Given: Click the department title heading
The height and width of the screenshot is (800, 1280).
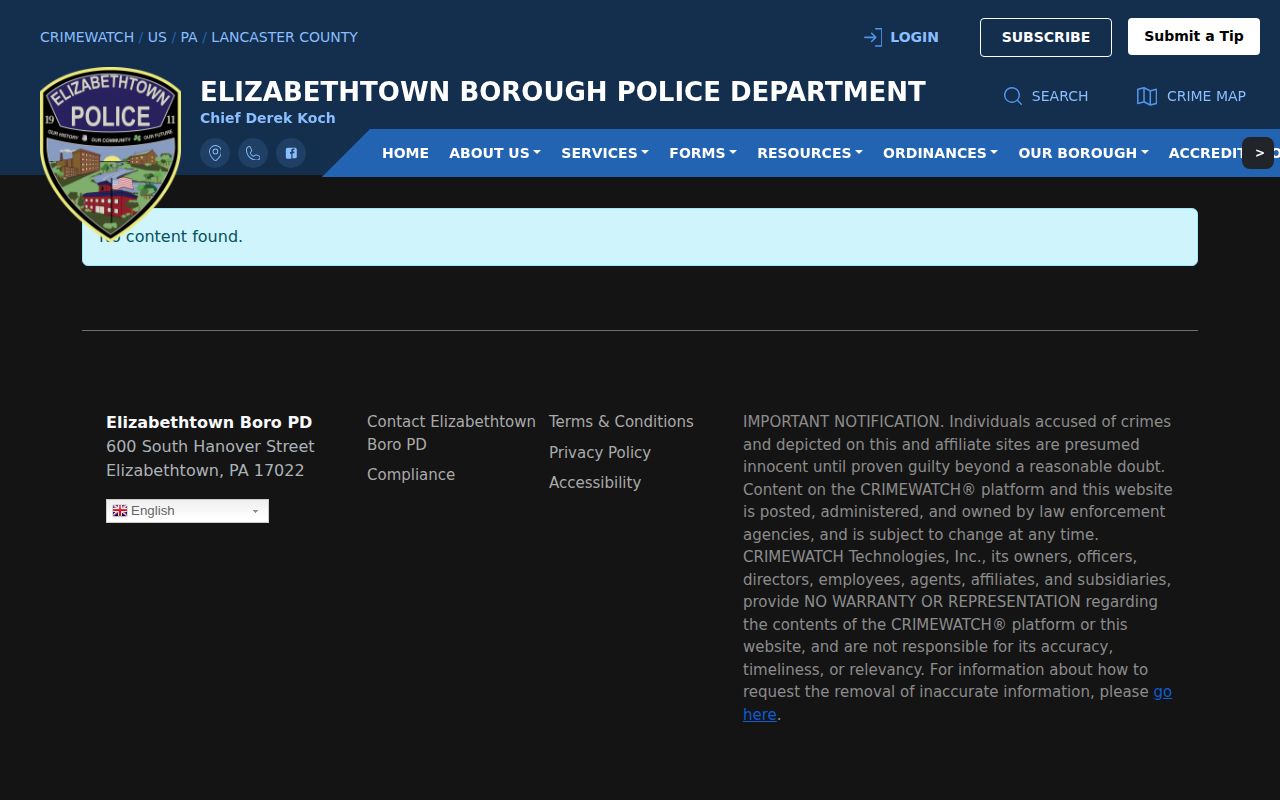Looking at the screenshot, I should 563,92.
